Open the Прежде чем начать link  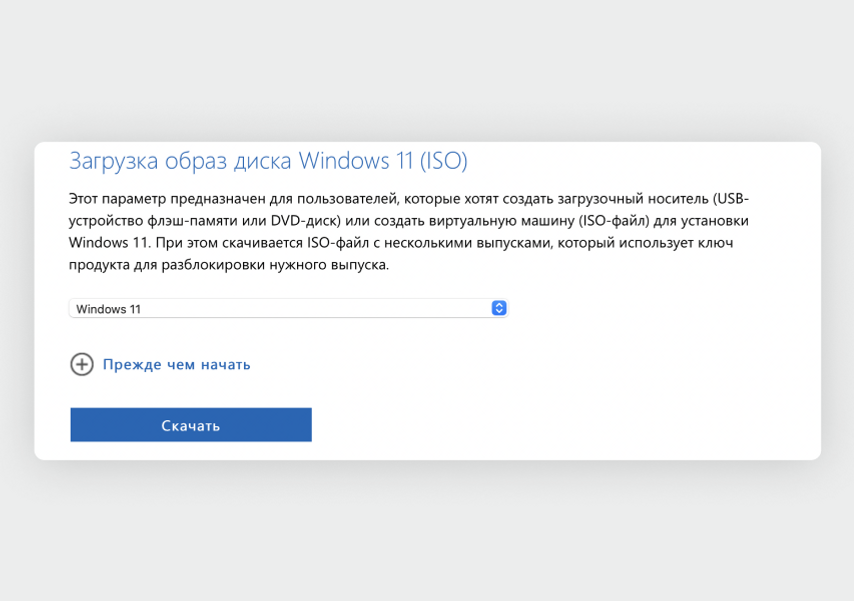click(x=176, y=365)
